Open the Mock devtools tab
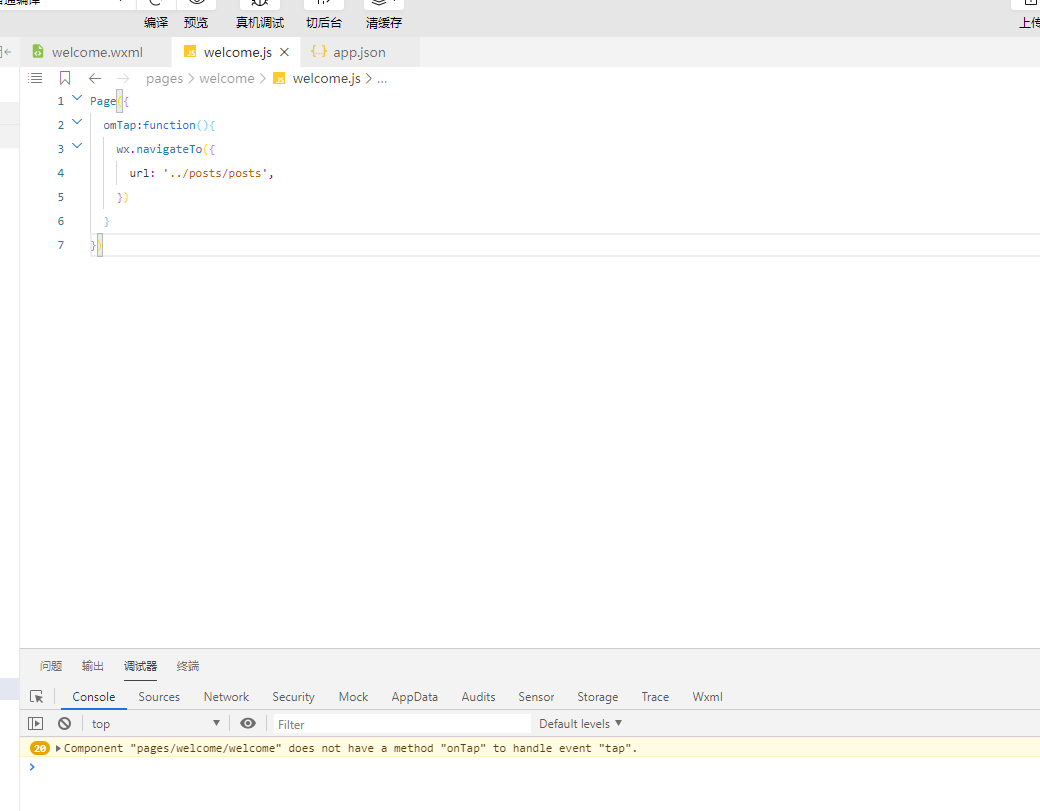The width and height of the screenshot is (1040, 811). 354,697
